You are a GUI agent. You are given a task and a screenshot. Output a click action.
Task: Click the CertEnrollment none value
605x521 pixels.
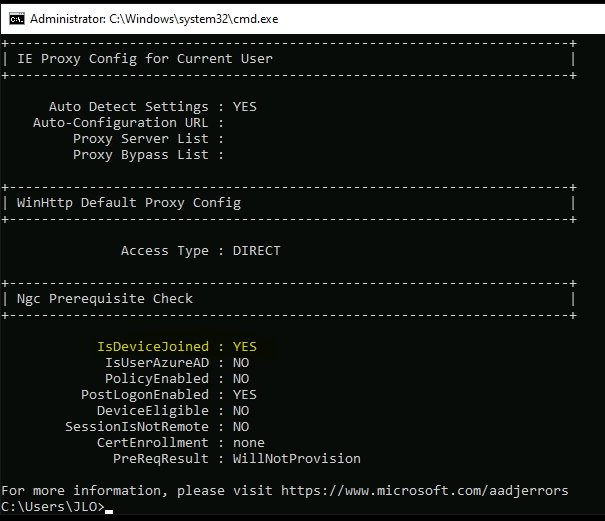click(248, 443)
